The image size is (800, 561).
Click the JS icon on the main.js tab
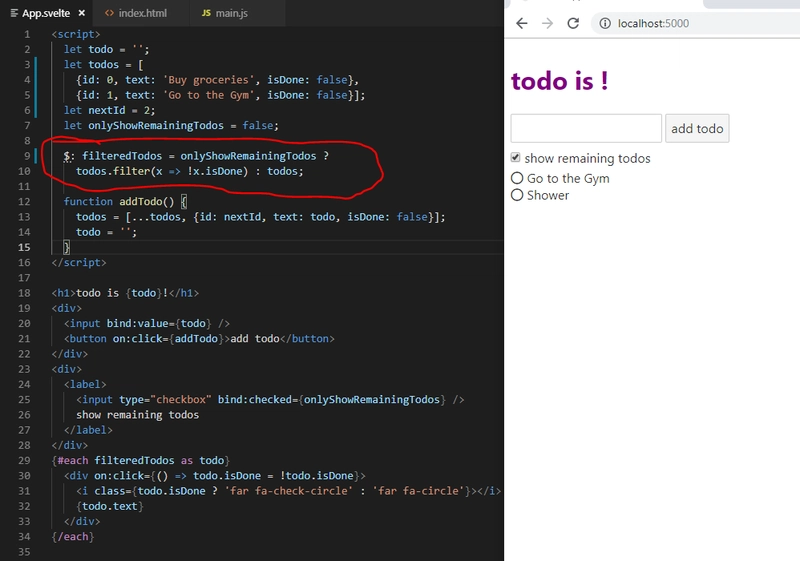tap(205, 12)
